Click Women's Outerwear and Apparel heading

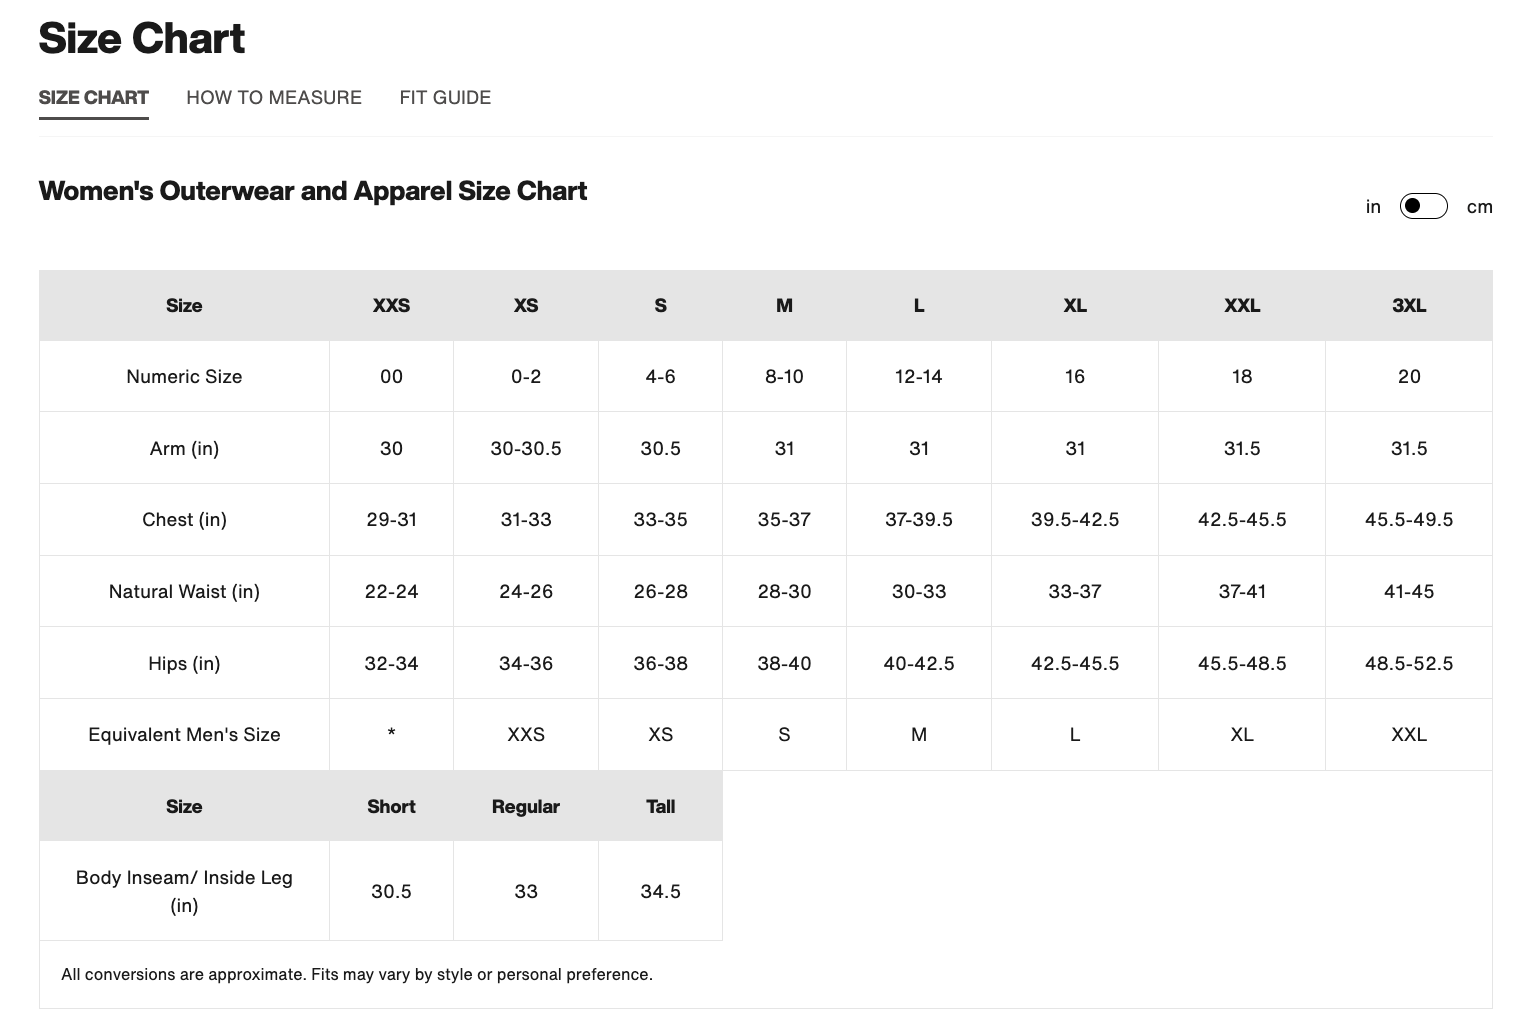pyautogui.click(x=312, y=191)
